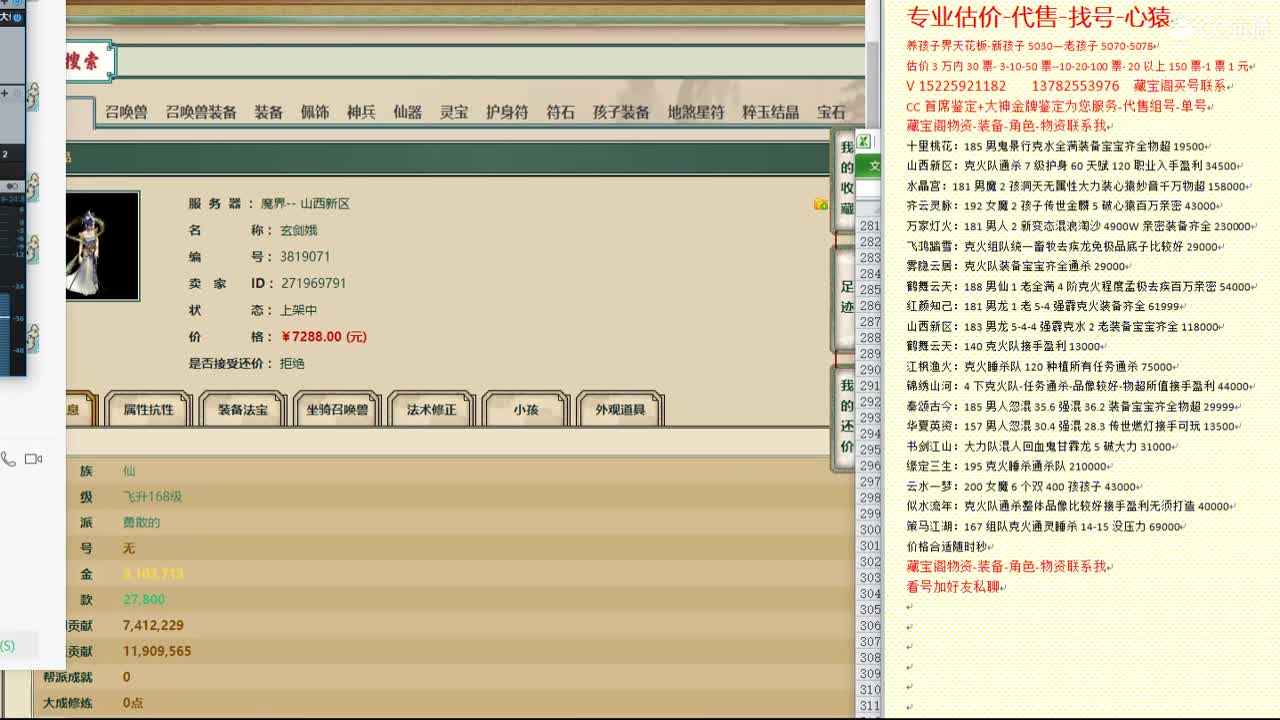Select Excel row header 281

(870, 226)
